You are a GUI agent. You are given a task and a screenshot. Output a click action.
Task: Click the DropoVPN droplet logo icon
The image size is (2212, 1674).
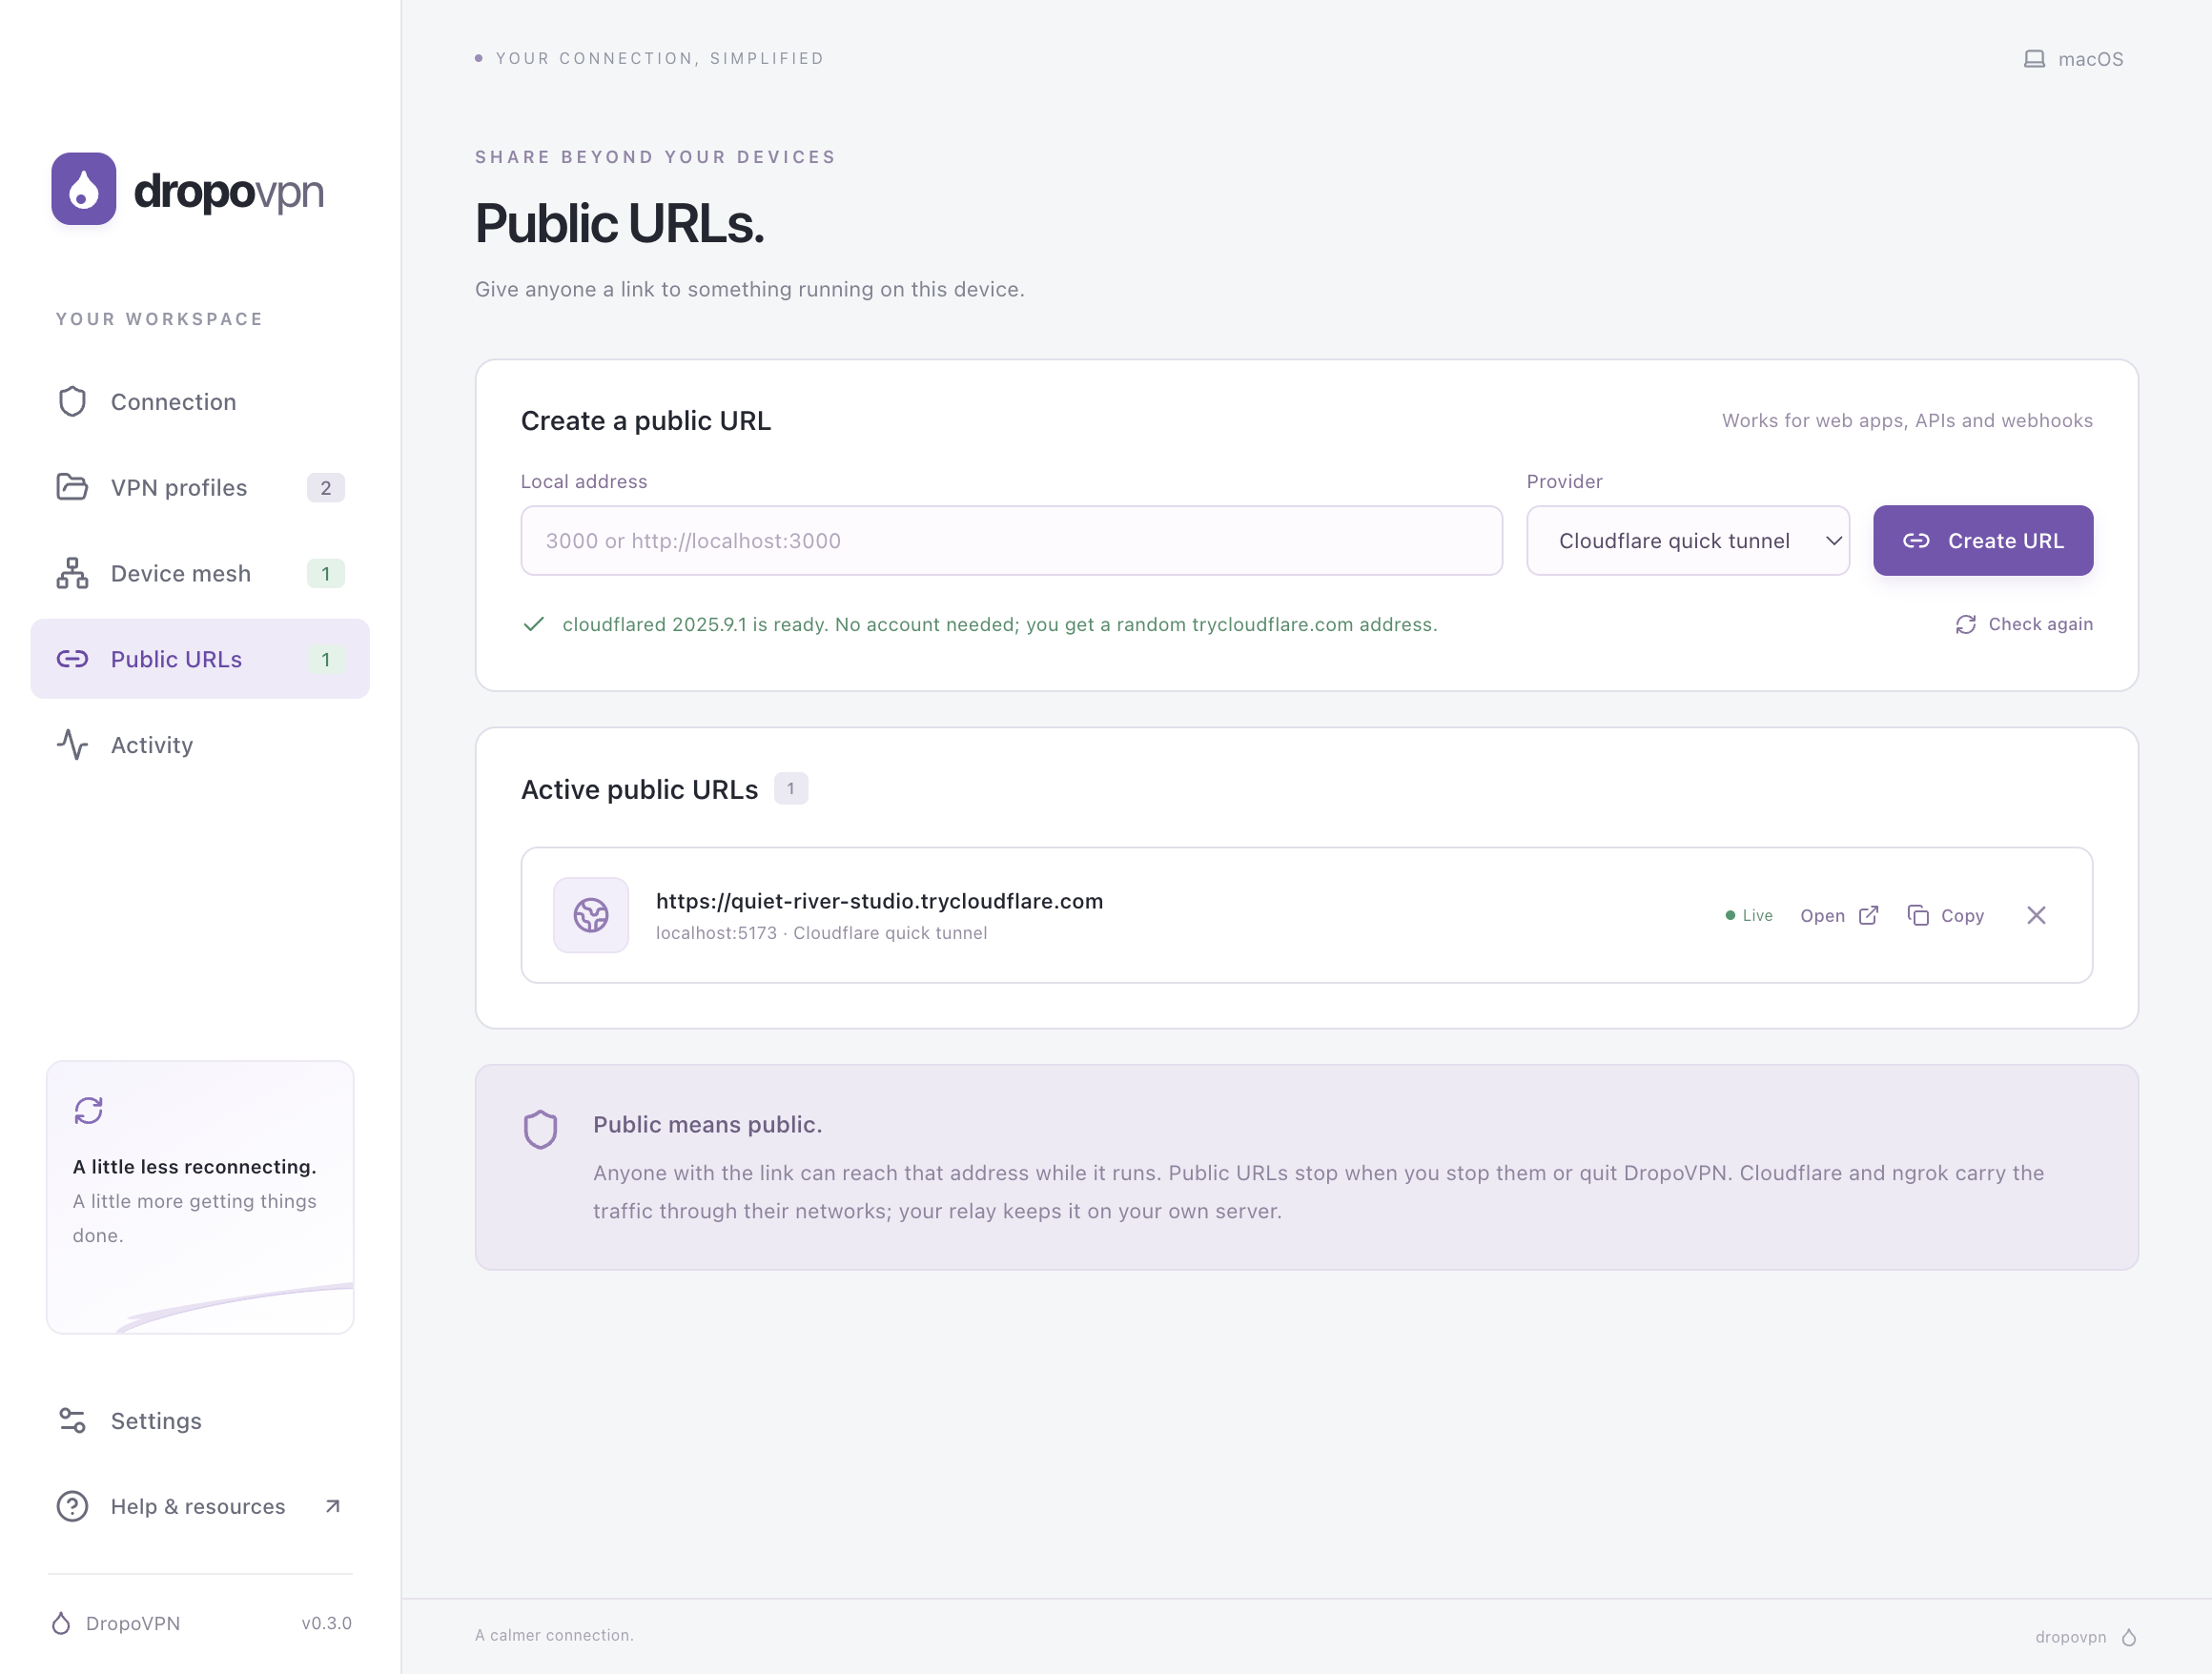pyautogui.click(x=84, y=189)
